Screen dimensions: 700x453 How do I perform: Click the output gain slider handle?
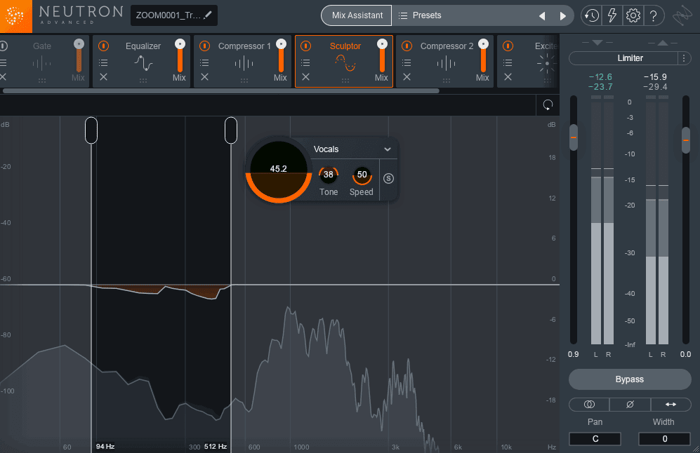686,141
